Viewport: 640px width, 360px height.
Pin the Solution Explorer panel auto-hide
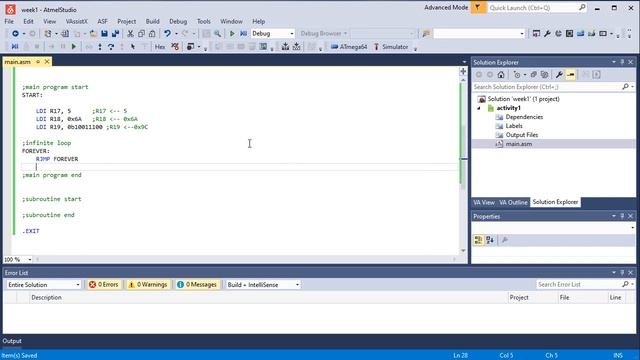pos(622,62)
